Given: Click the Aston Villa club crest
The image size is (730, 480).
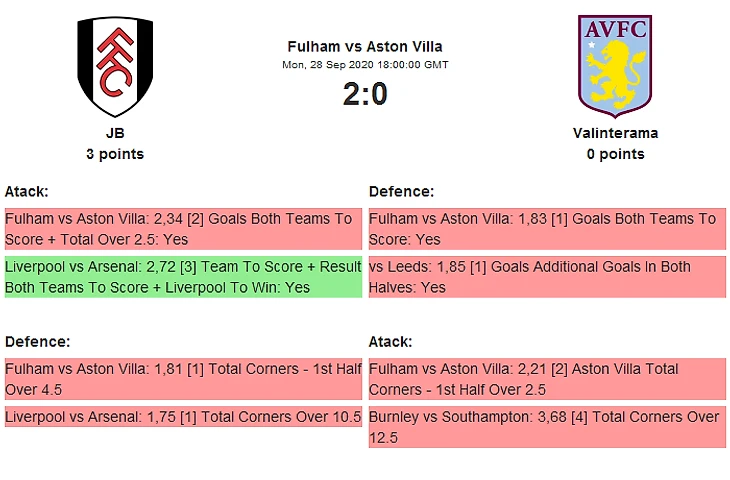Looking at the screenshot, I should [x=615, y=66].
